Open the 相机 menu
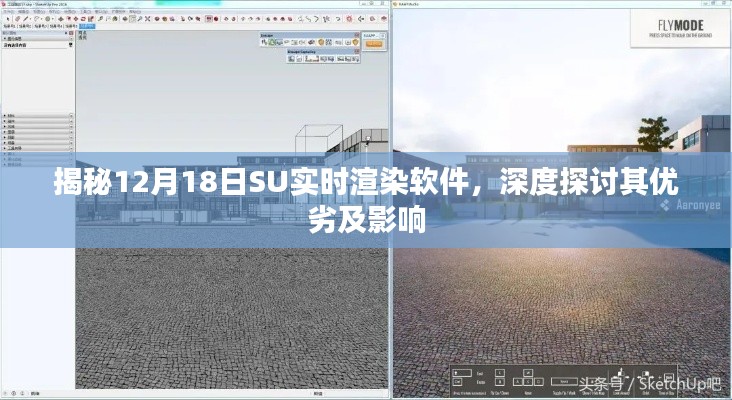The image size is (732, 400). pos(55,12)
